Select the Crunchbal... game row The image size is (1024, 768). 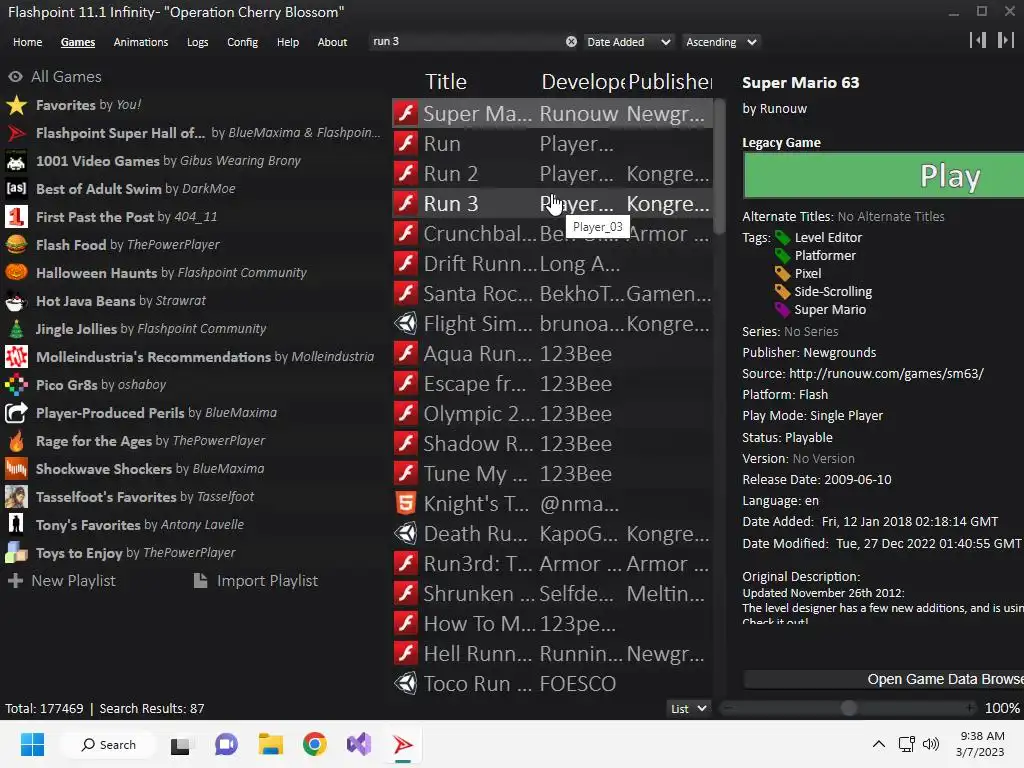[552, 234]
